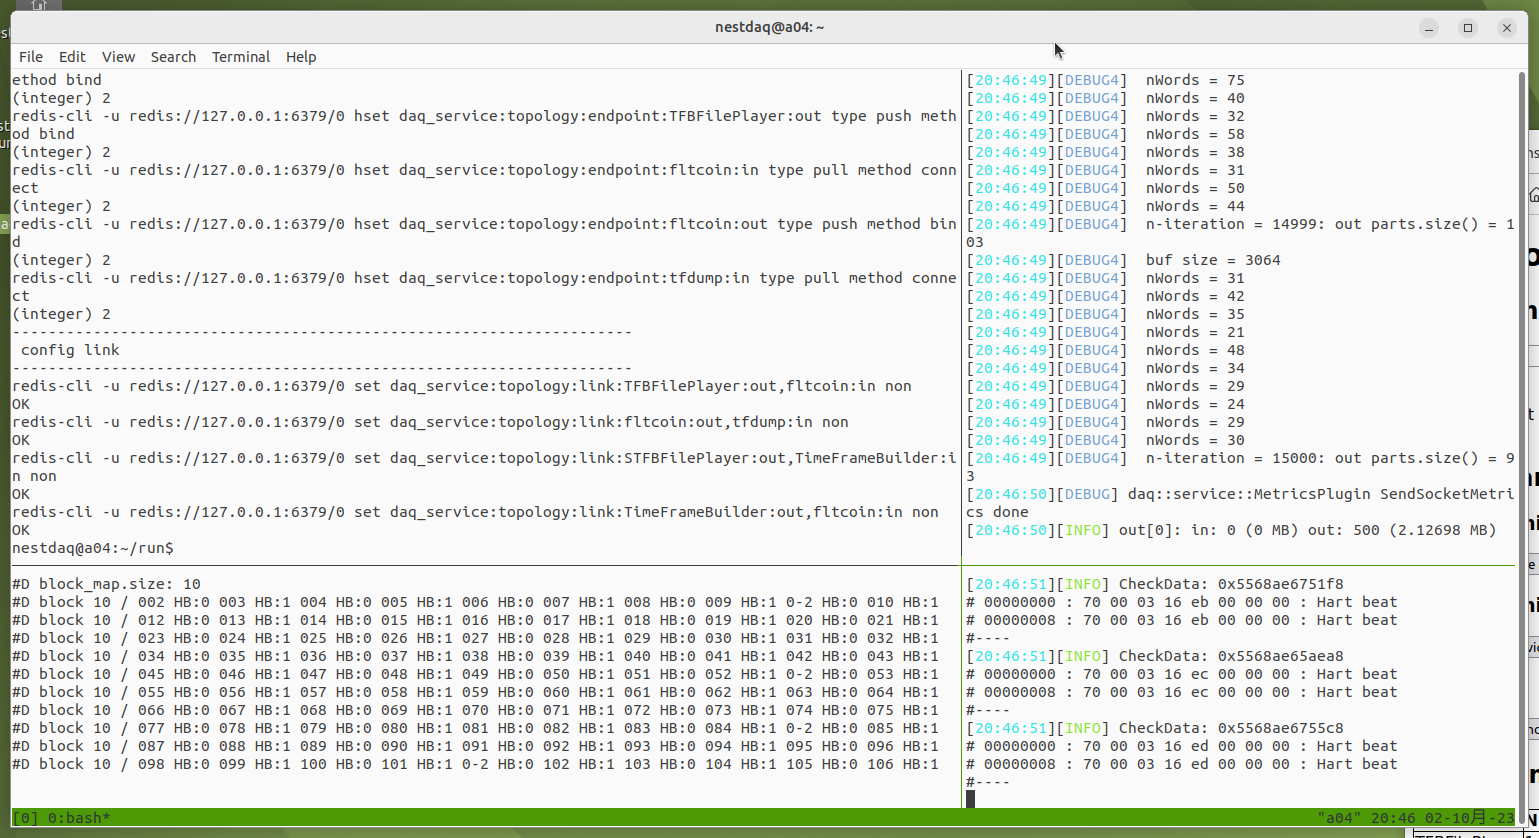Open the File menu
The image size is (1539, 838).
(31, 57)
